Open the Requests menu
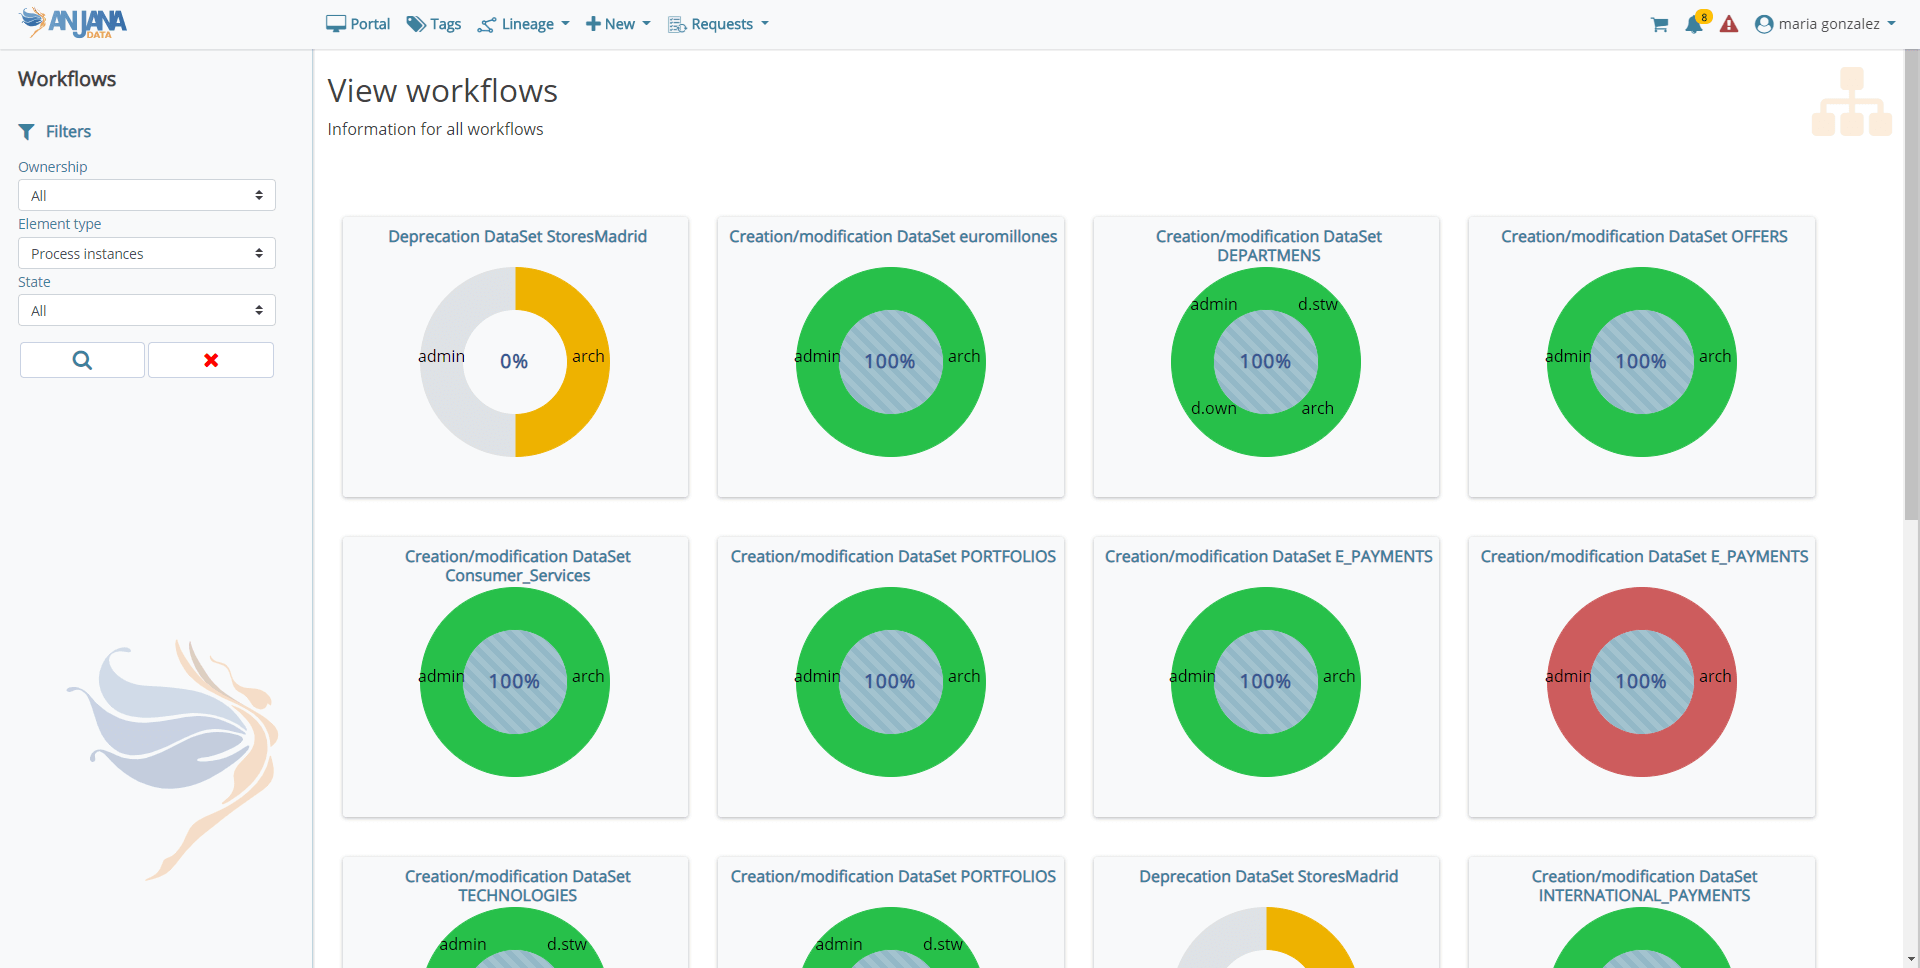The width and height of the screenshot is (1920, 968). (x=718, y=24)
